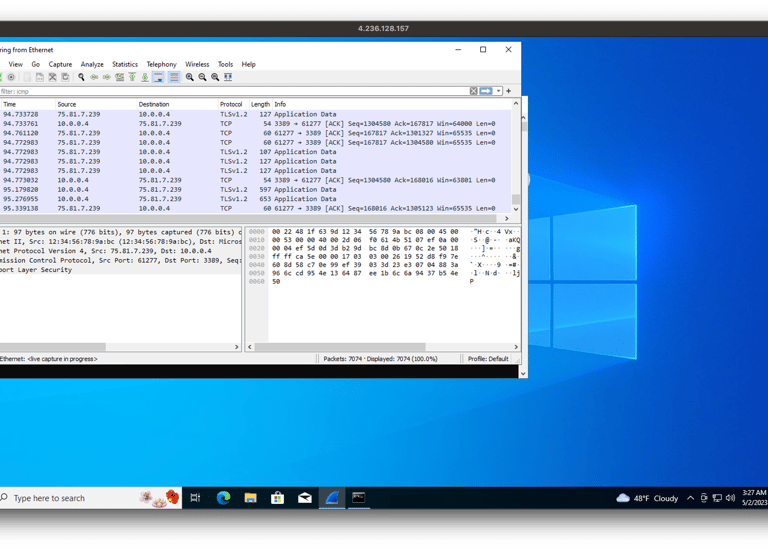This screenshot has width=768, height=550.
Task: Open display filter history dropdown
Action: point(497,91)
